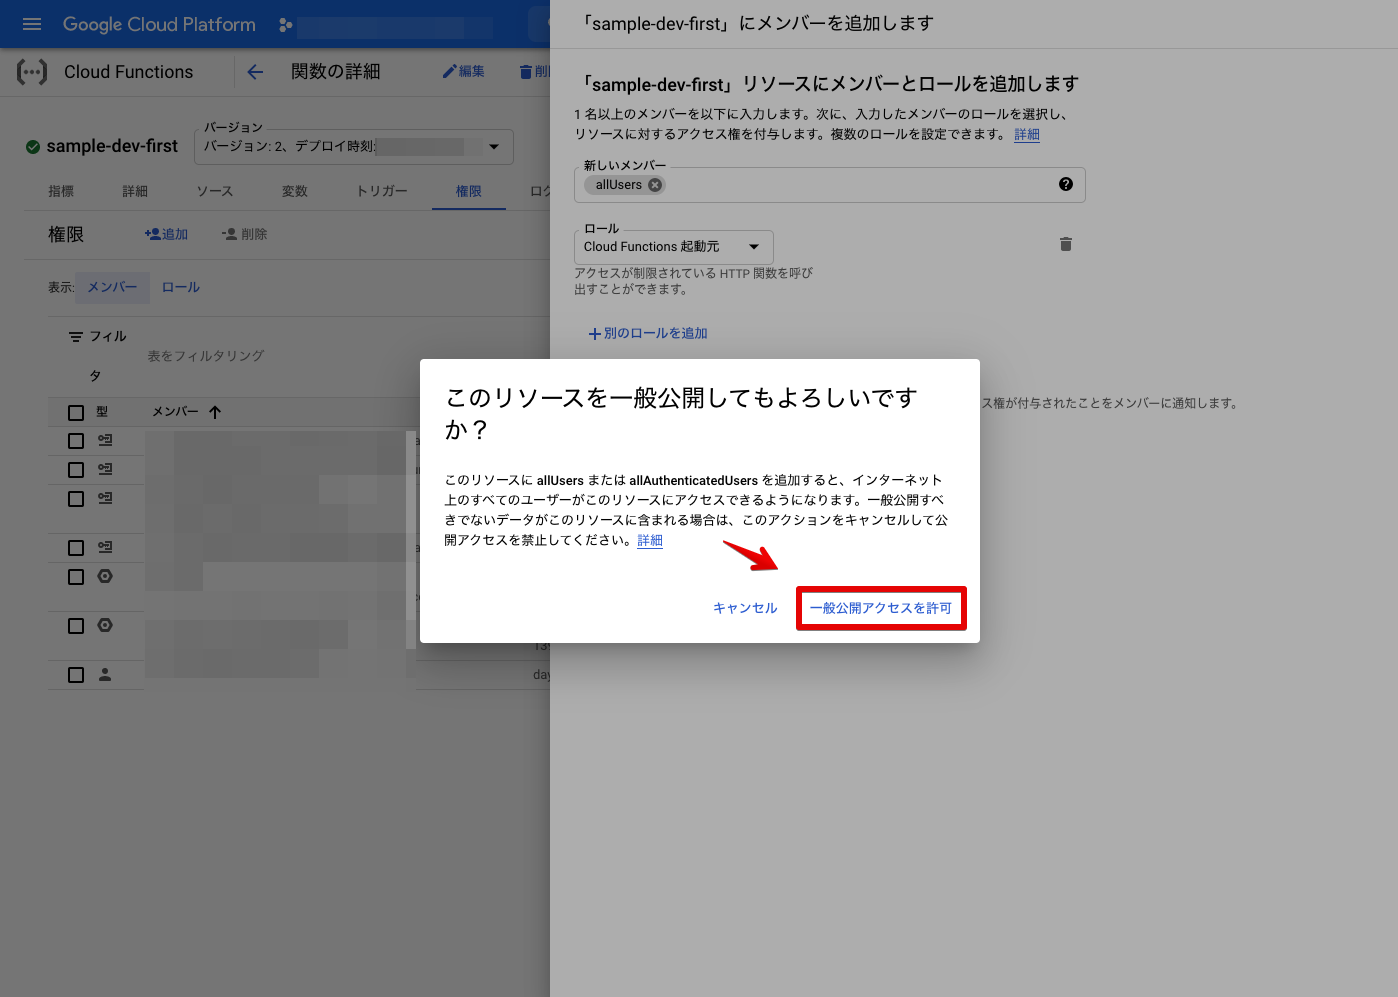
Task: Sort by メンバー with the up arrow
Action: point(215,412)
